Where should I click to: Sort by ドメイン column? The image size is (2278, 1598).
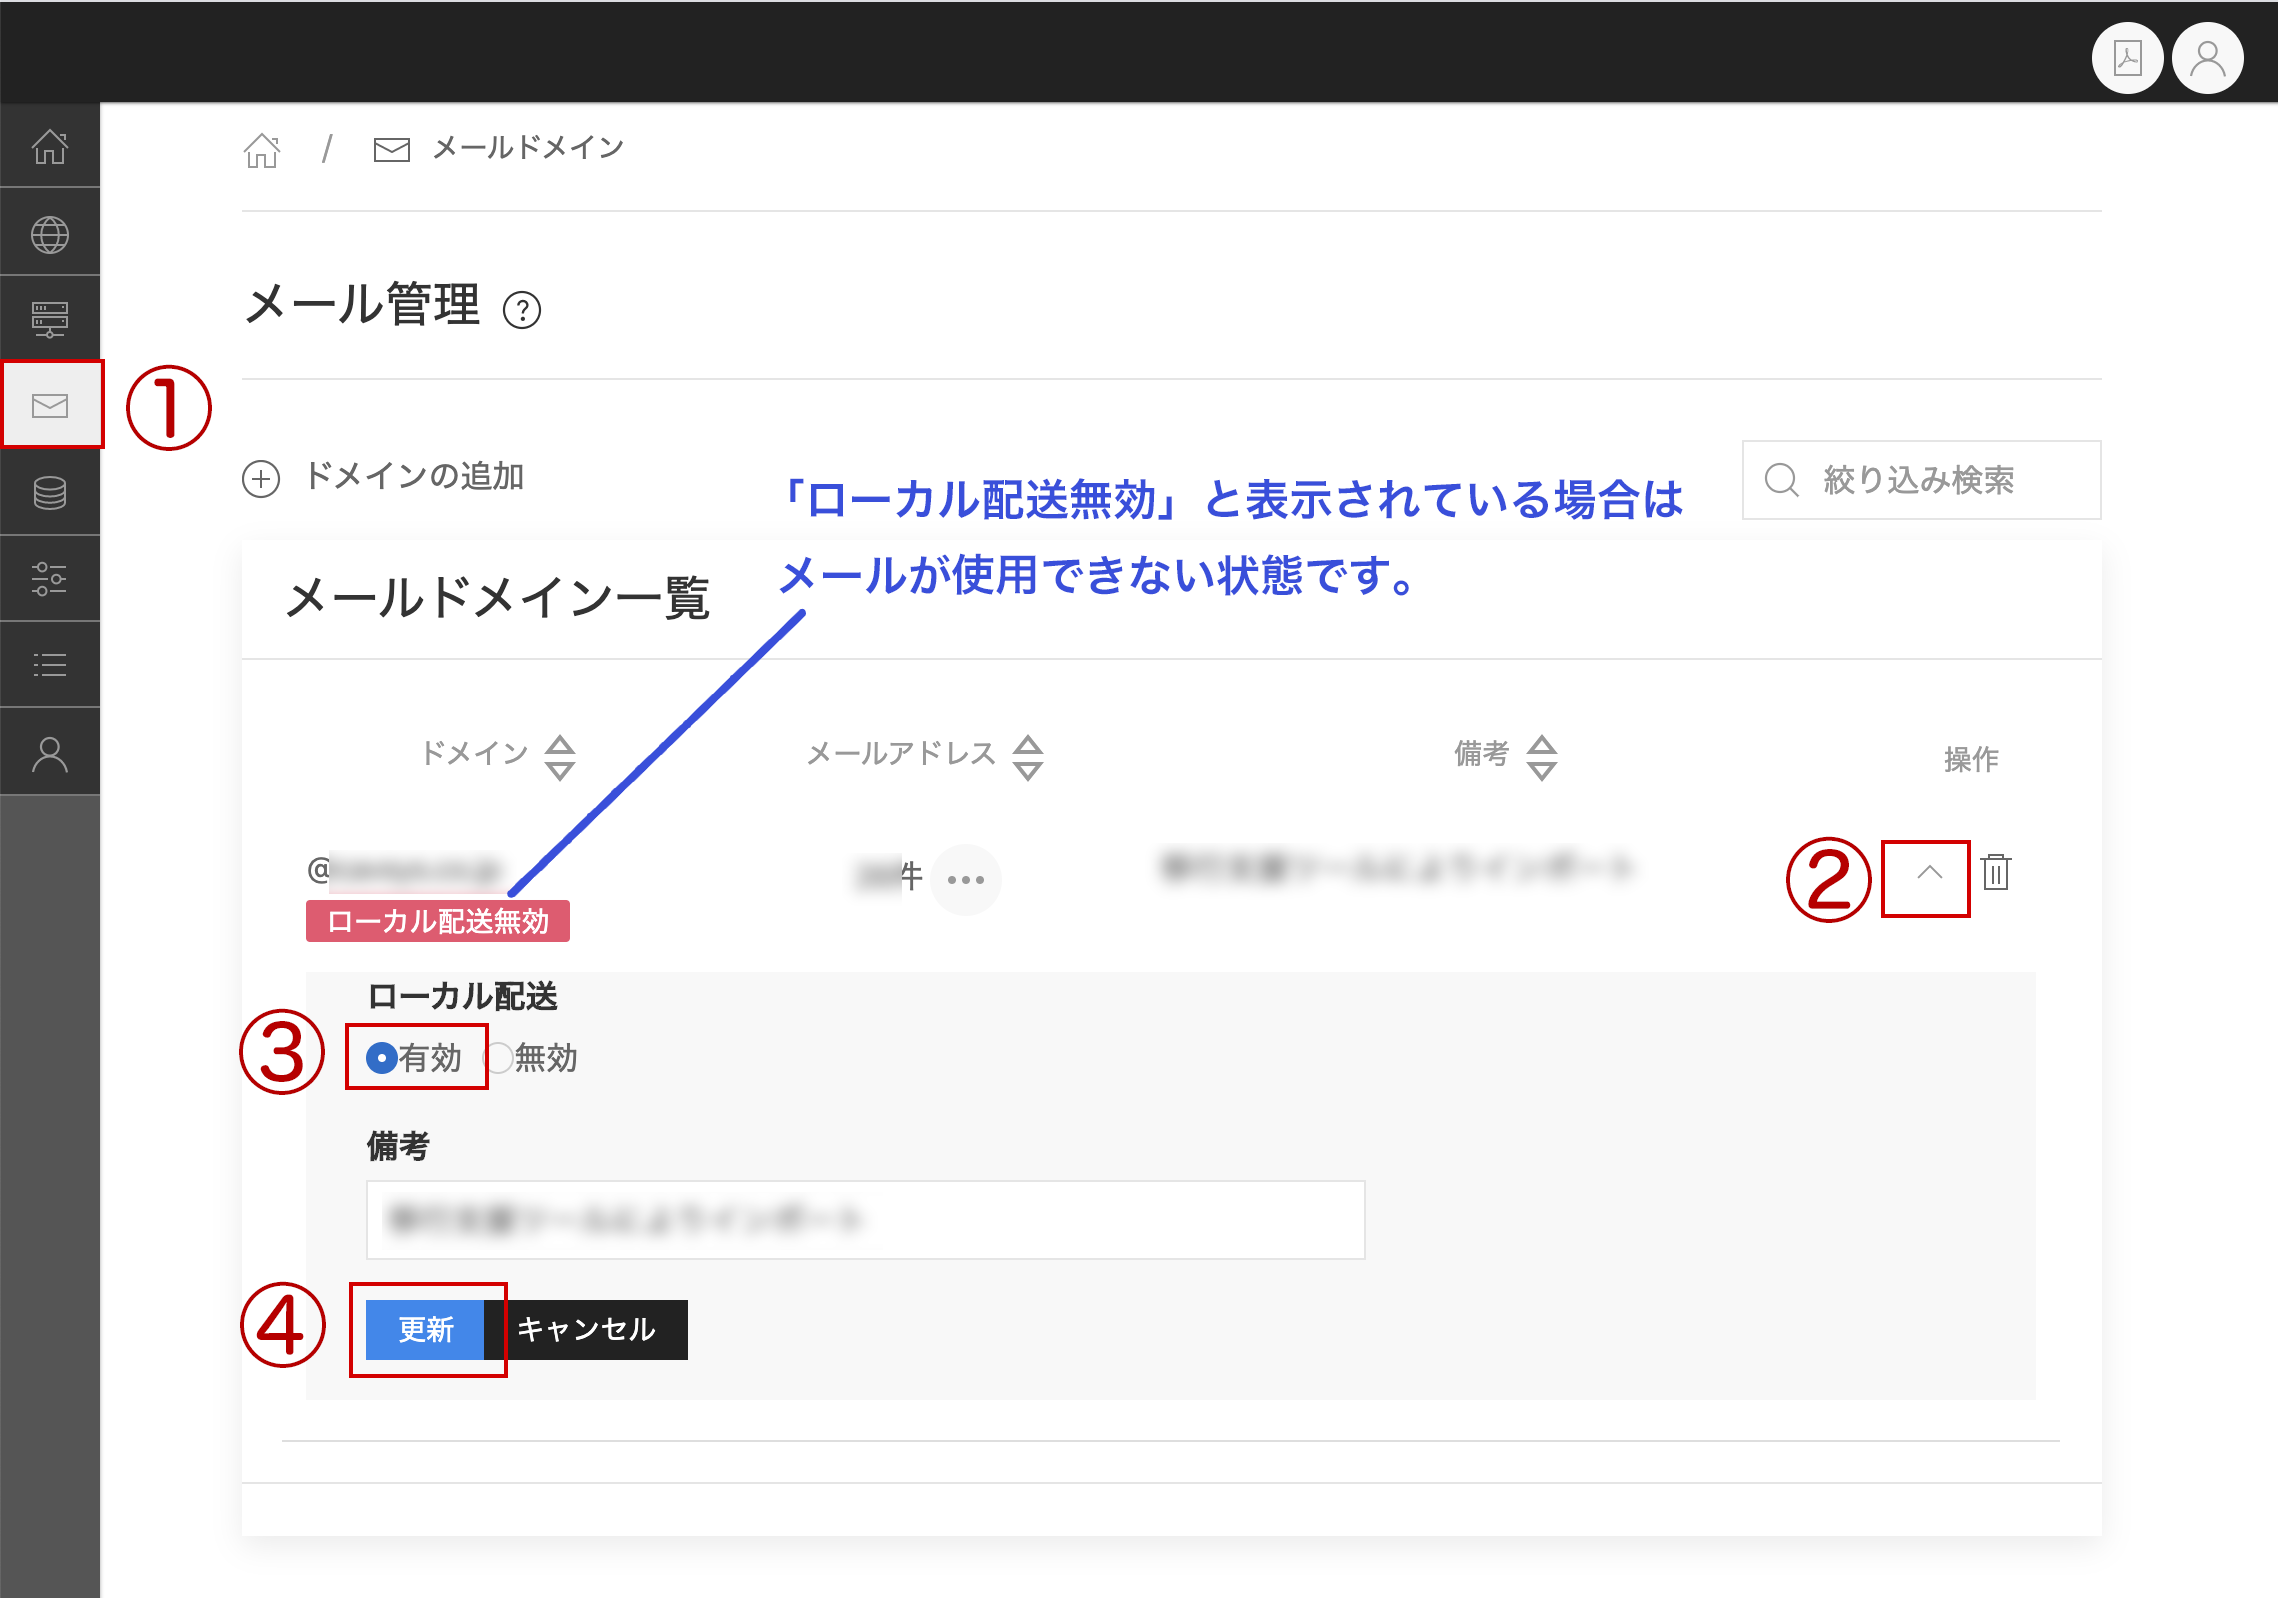point(560,757)
